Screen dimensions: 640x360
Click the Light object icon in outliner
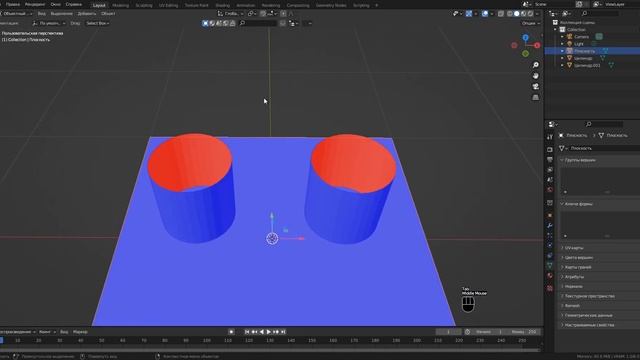click(569, 44)
